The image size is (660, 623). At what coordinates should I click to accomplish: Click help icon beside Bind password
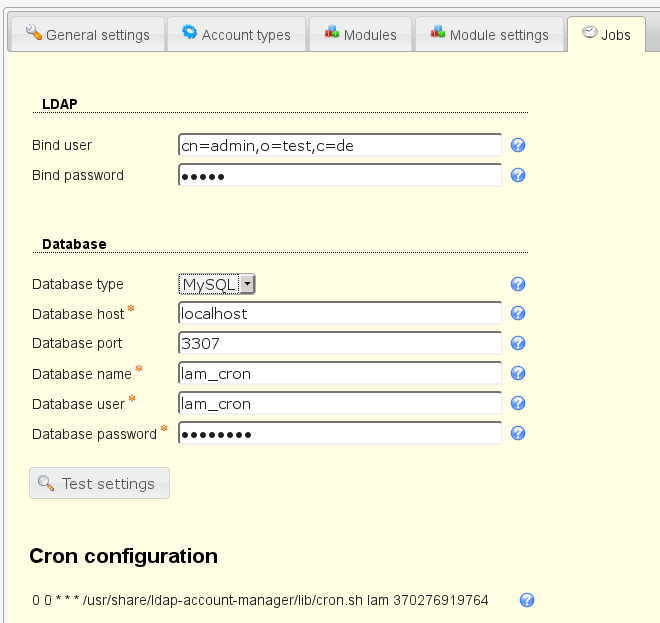click(x=518, y=175)
